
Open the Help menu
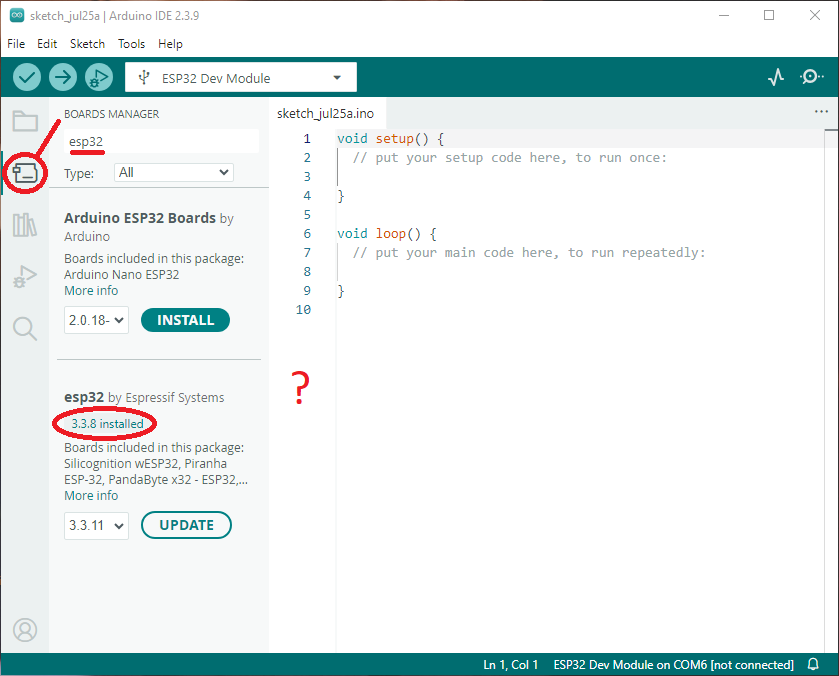pos(170,44)
